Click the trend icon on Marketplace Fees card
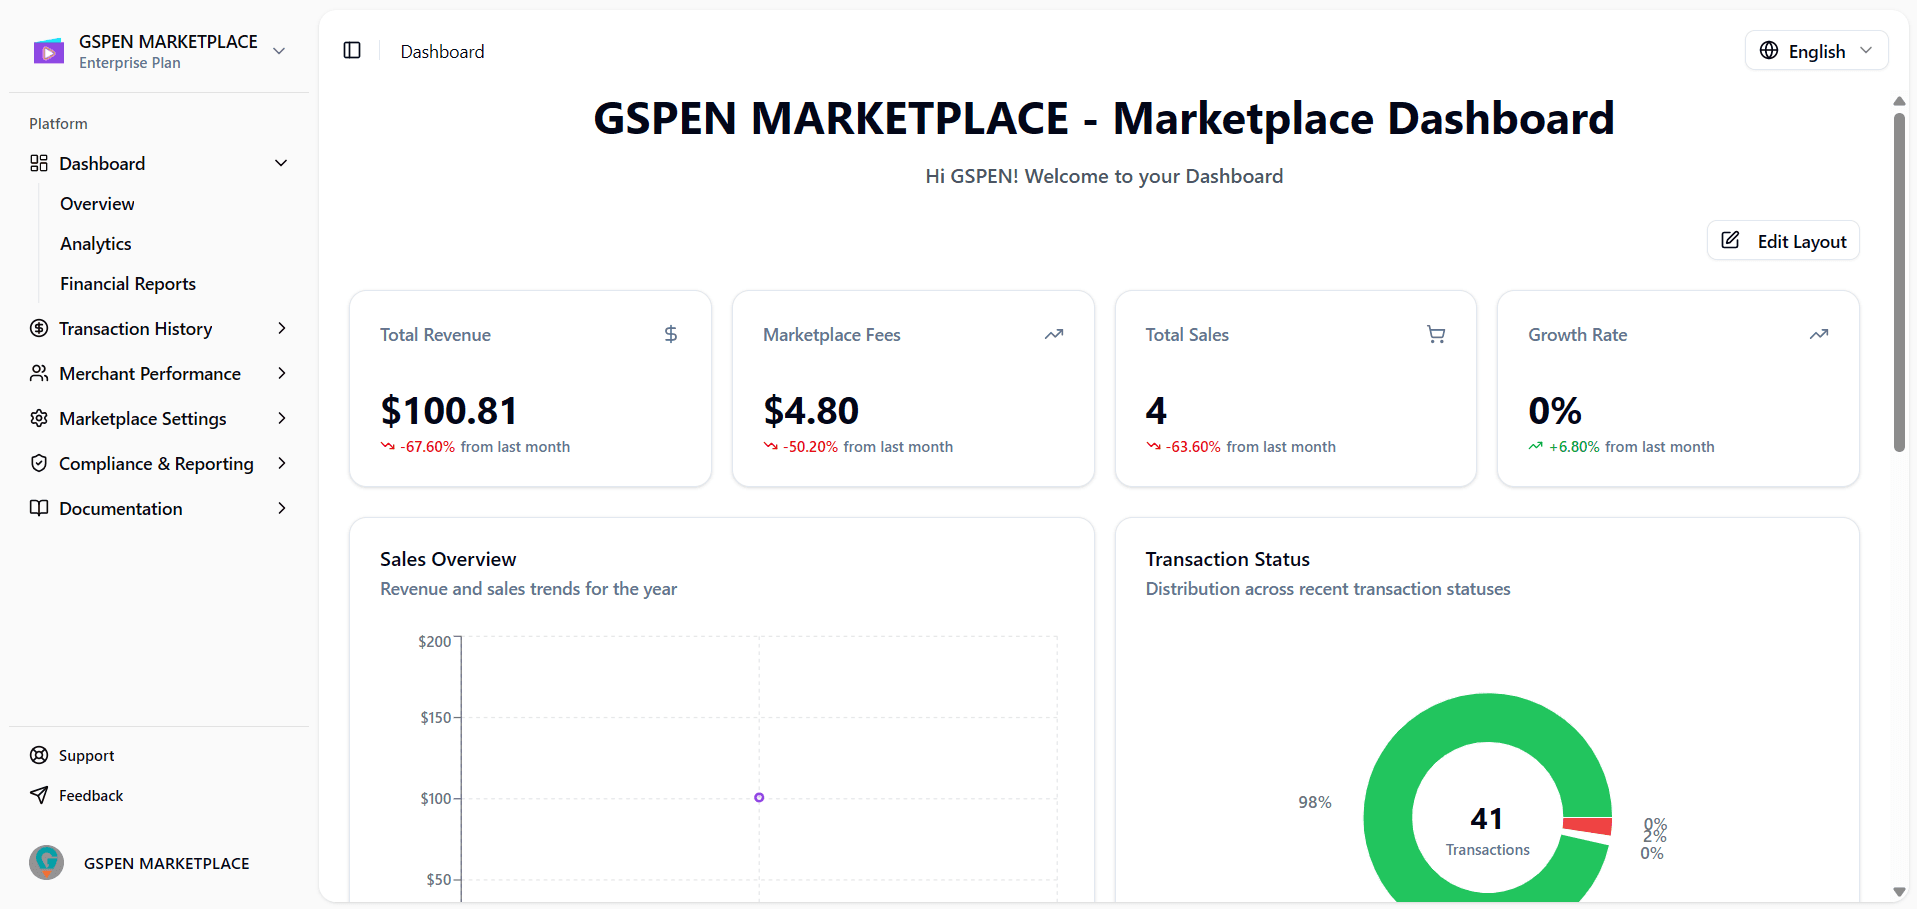The height and width of the screenshot is (909, 1917). pyautogui.click(x=1054, y=334)
